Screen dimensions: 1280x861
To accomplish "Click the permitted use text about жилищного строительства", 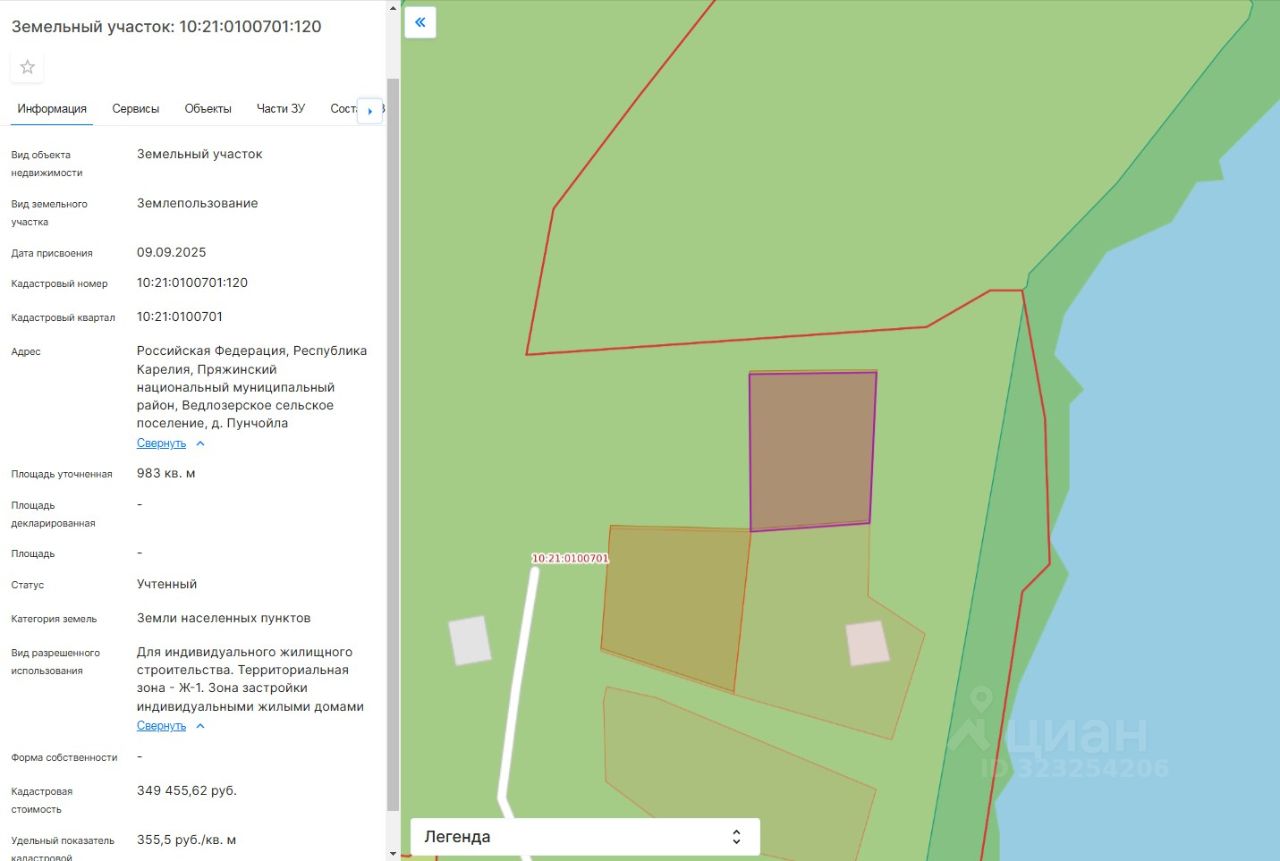I will [250, 679].
